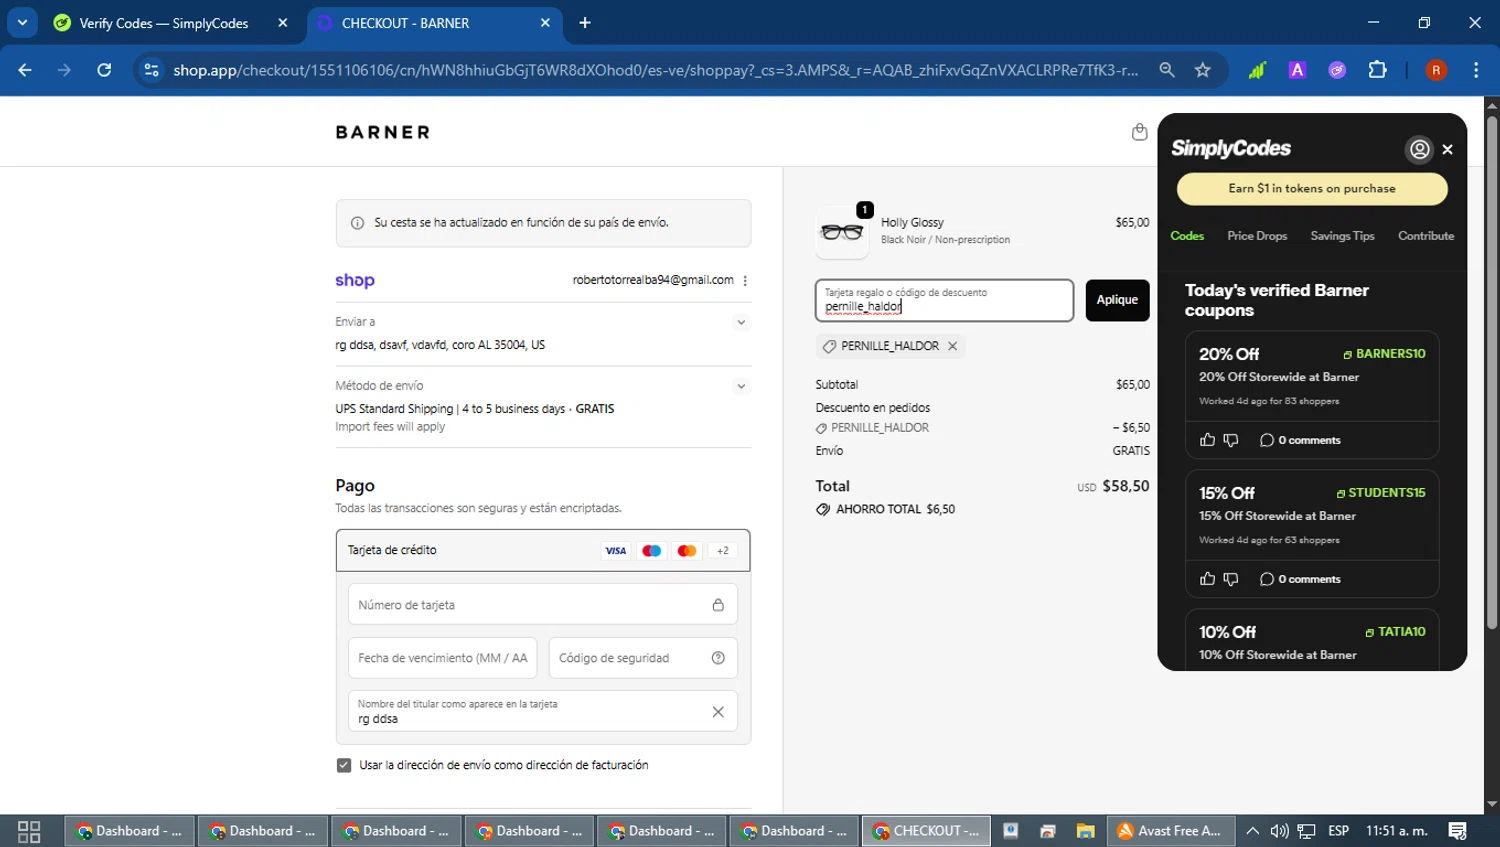
Task: Show the +2 additional card brands
Action: click(x=722, y=551)
